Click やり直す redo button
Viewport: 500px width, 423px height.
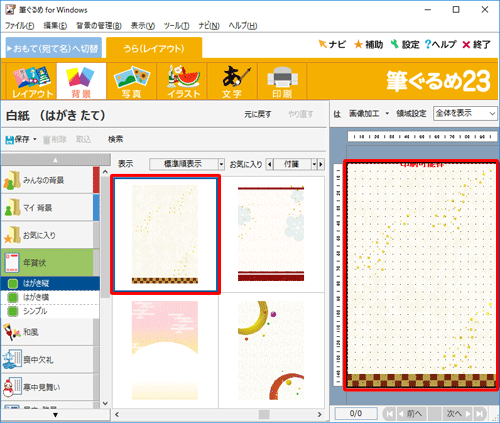click(x=301, y=114)
